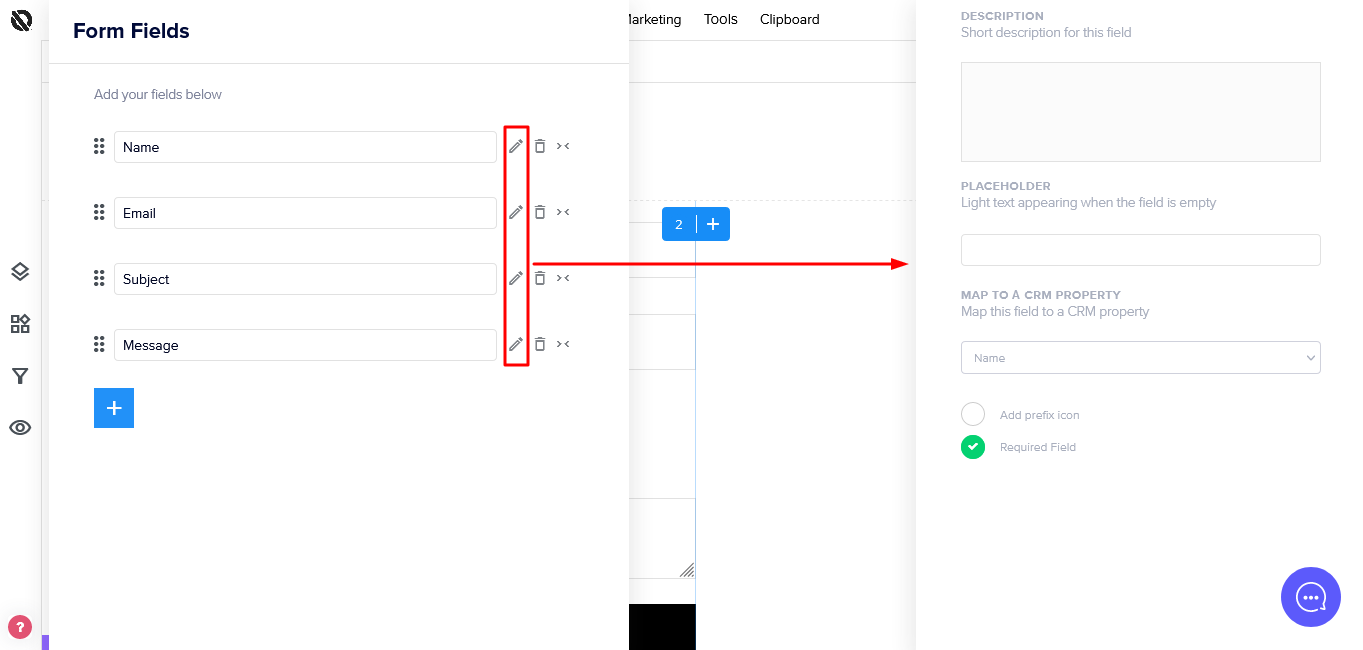1363x650 pixels.
Task: Click the pencil edit icon for Name field
Action: [x=516, y=146]
